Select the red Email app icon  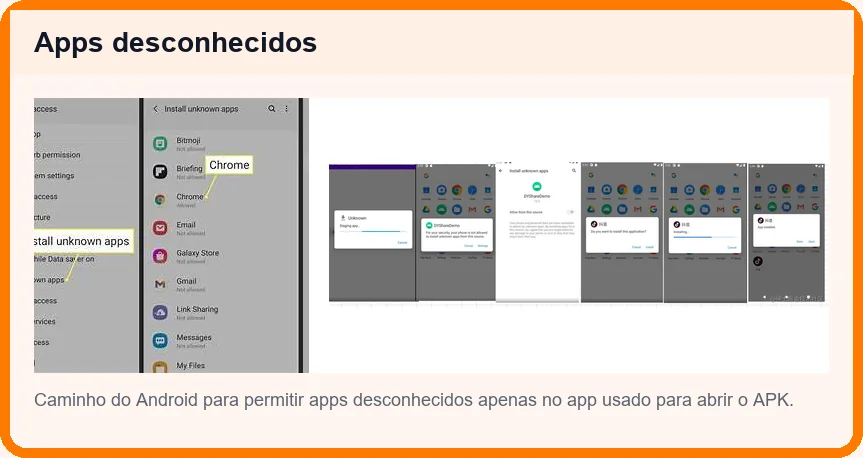160,228
